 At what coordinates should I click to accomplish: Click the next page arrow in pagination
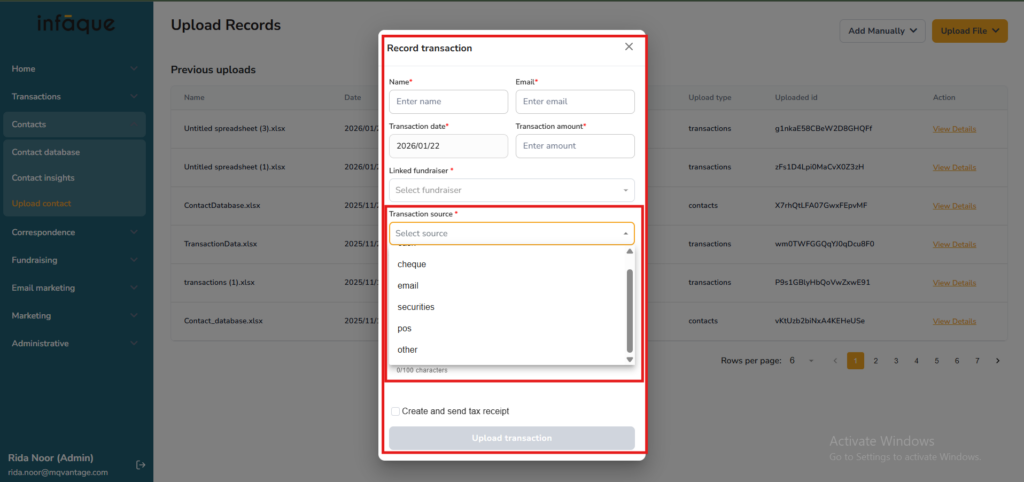click(x=998, y=361)
